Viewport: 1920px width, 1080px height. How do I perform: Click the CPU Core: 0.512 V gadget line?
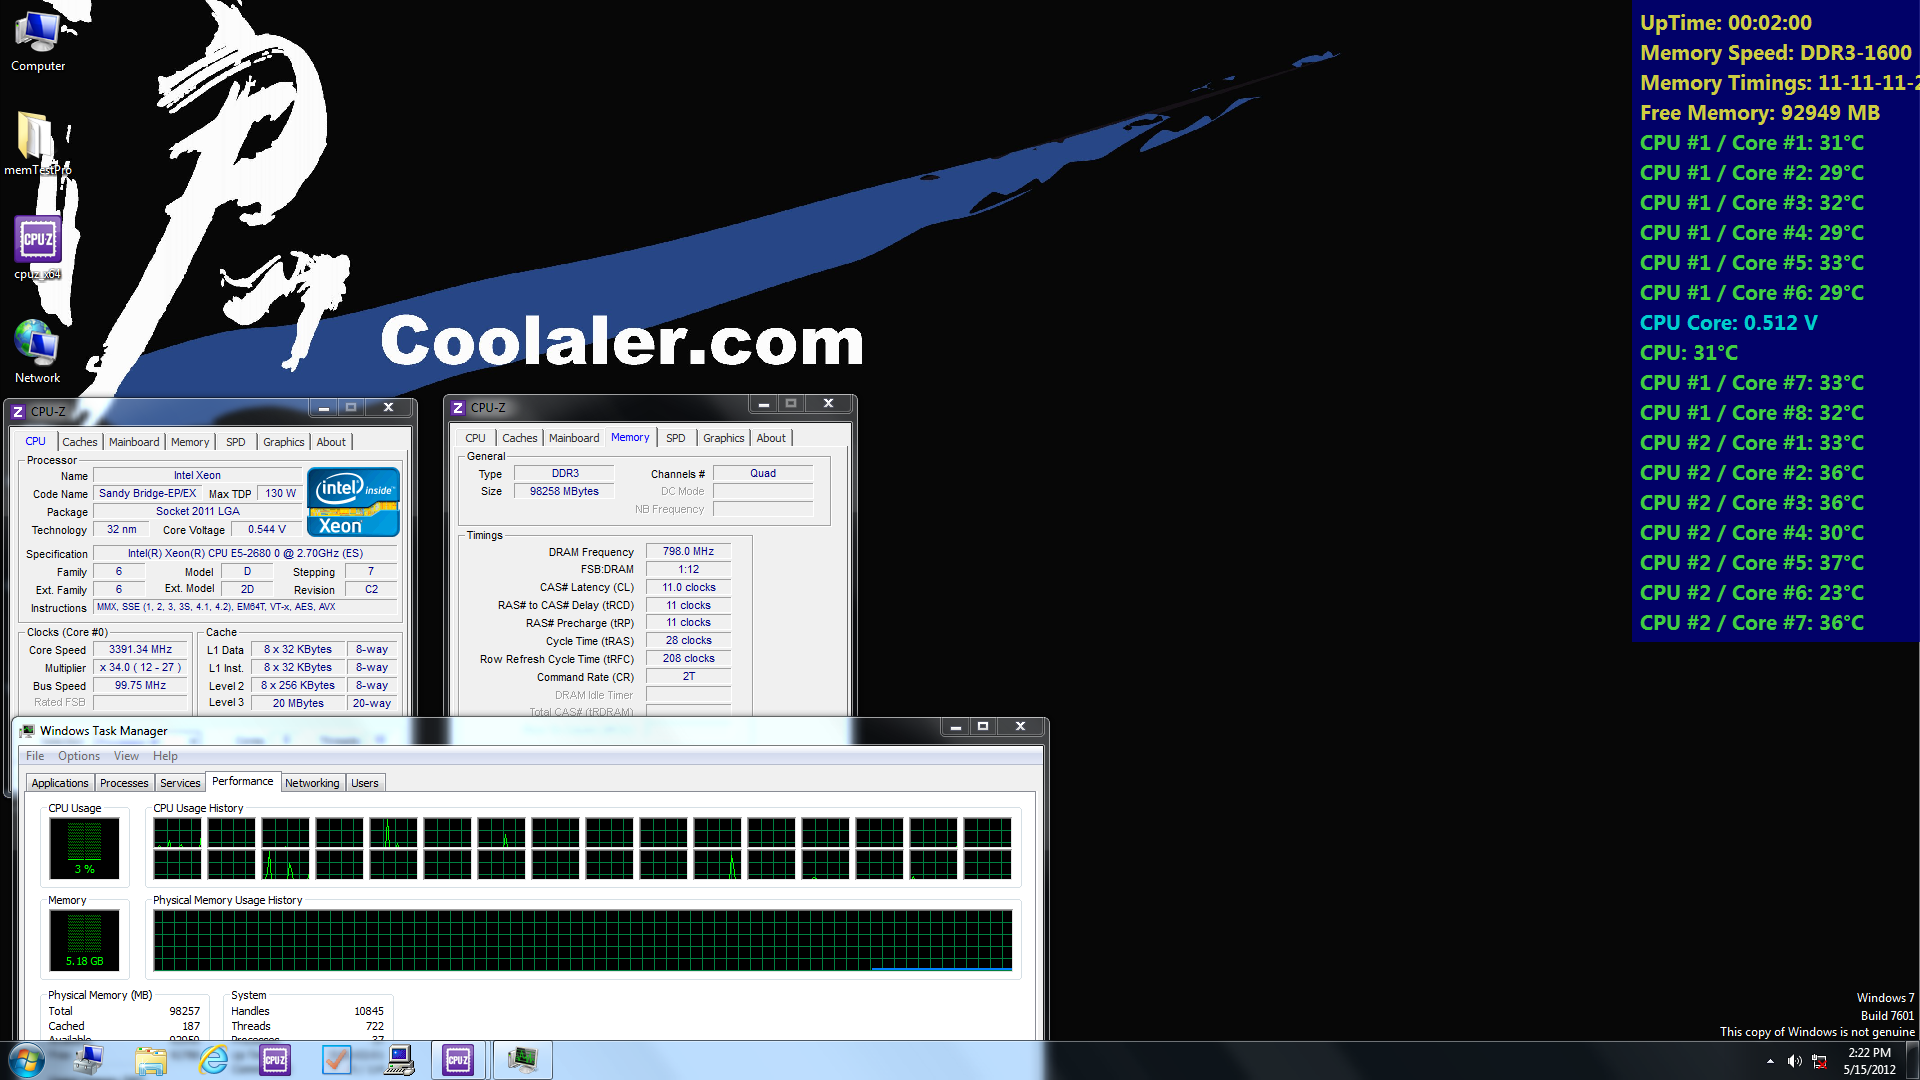(1729, 323)
